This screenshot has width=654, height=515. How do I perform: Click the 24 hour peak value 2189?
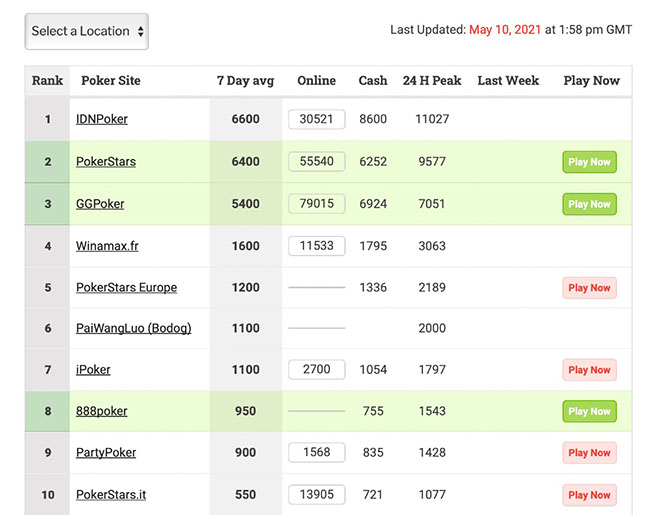[x=432, y=288]
